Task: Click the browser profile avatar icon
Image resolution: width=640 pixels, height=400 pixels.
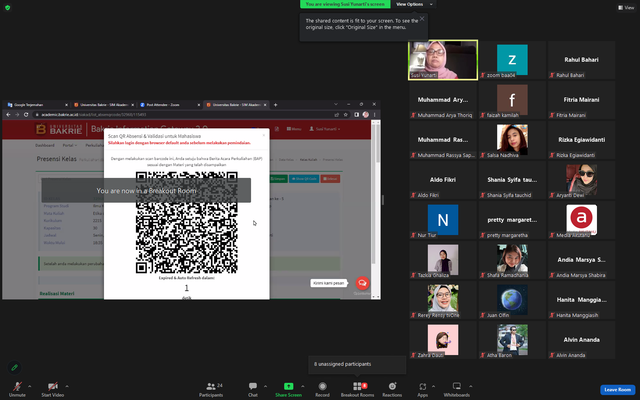Action: click(x=366, y=115)
